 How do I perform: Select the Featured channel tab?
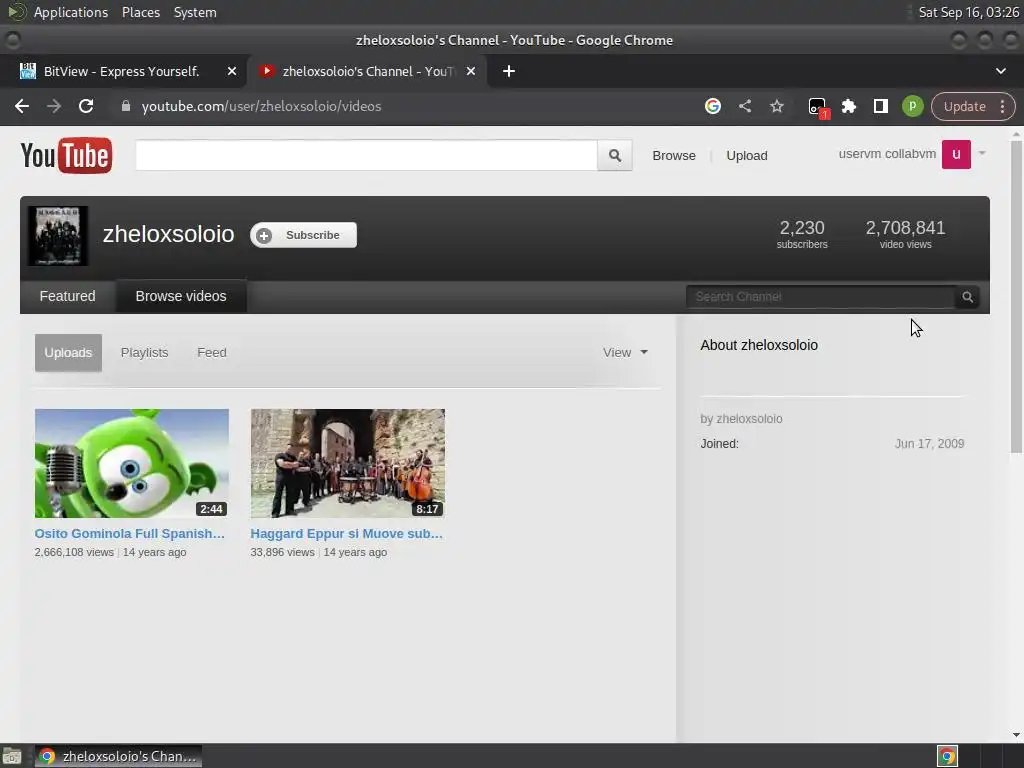(x=67, y=296)
